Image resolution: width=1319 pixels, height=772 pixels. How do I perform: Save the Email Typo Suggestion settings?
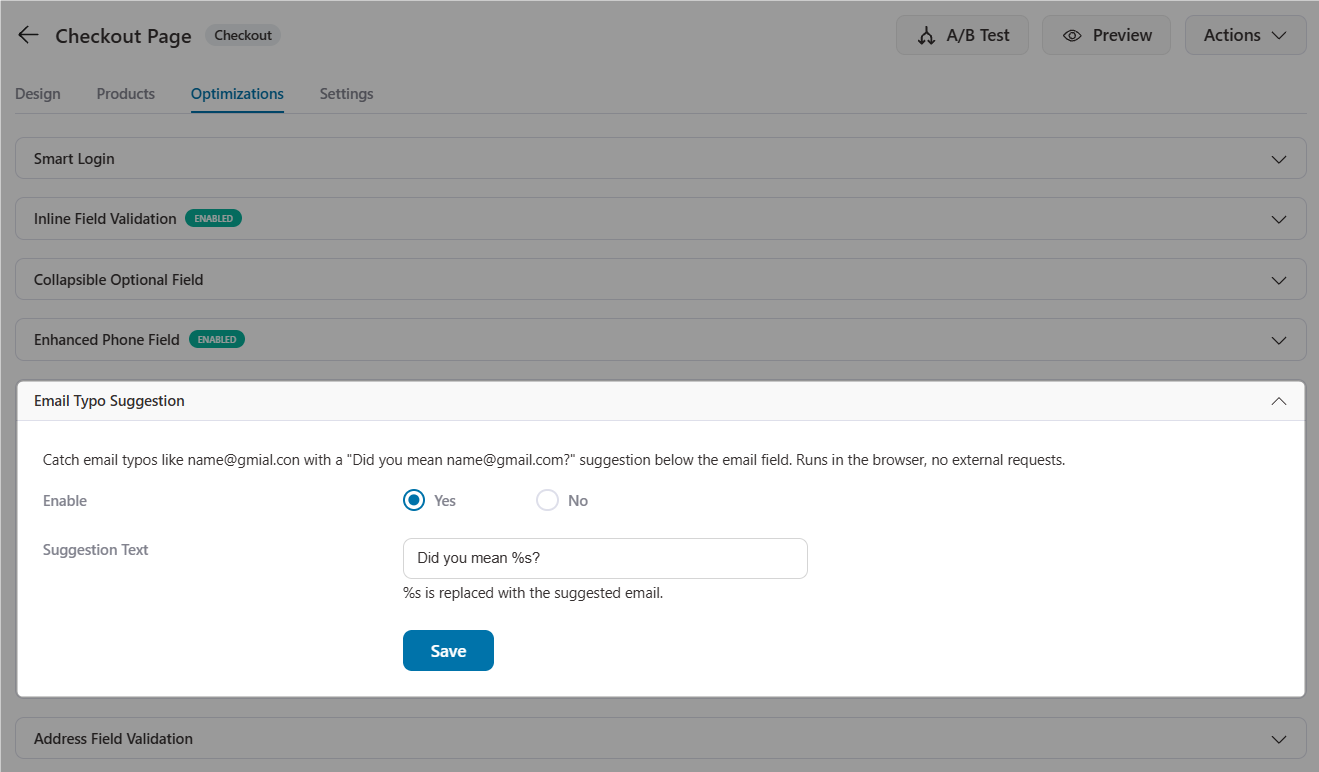[448, 650]
